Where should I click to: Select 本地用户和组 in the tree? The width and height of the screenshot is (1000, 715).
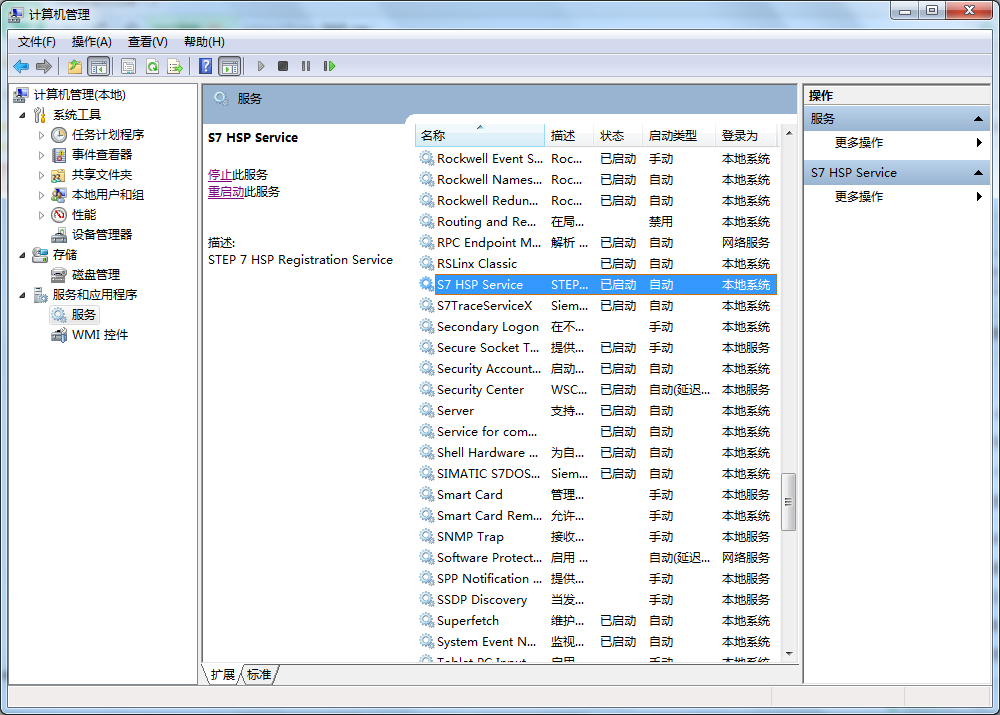[108, 195]
